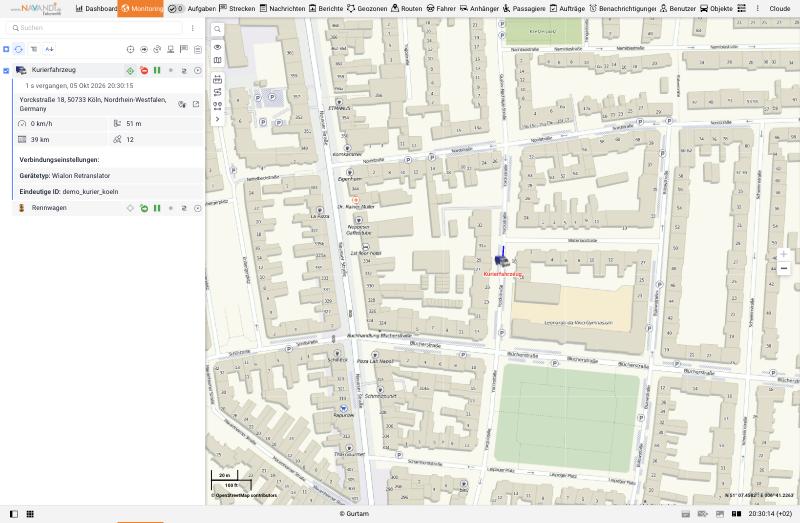Select the map distance measuring tool
Screen dimensions: 800x523
pos(217,80)
